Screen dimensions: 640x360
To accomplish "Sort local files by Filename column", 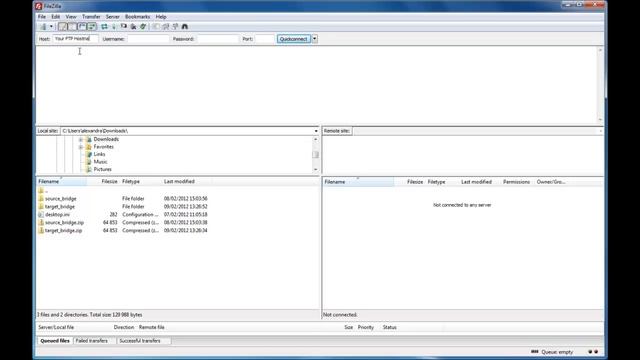I will [61, 182].
